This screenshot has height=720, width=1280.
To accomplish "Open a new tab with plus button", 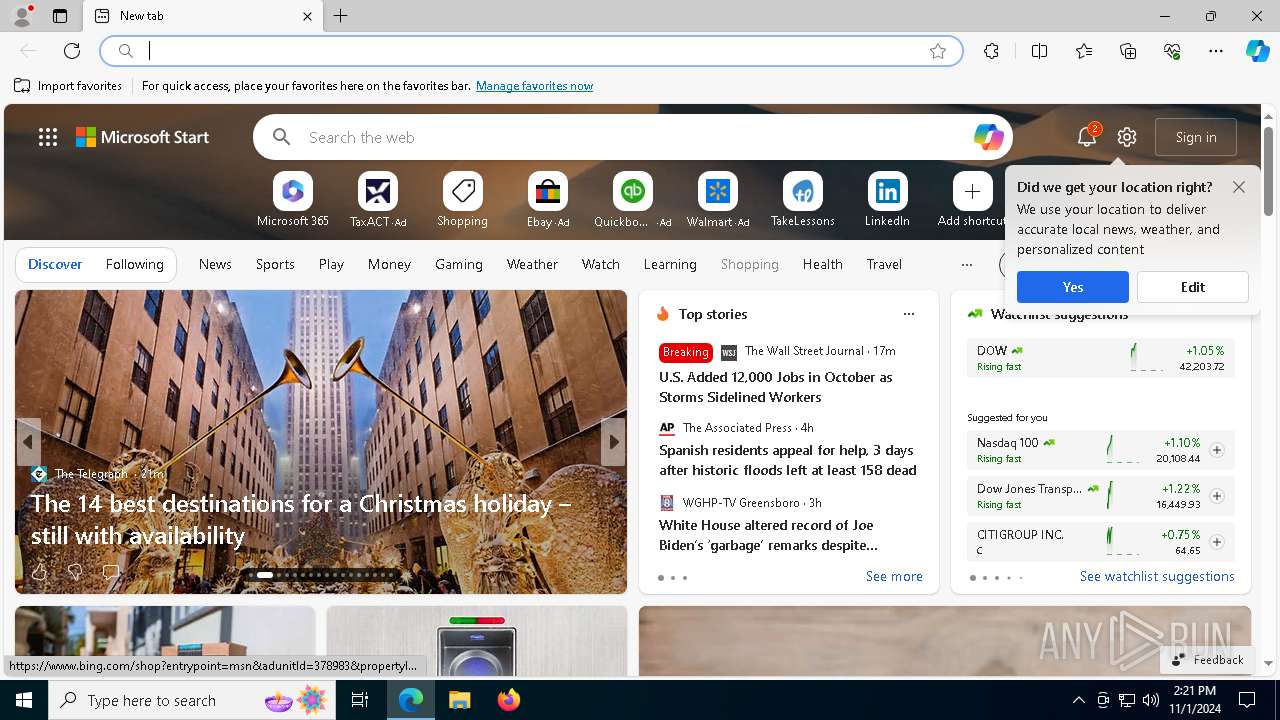I will [341, 16].
